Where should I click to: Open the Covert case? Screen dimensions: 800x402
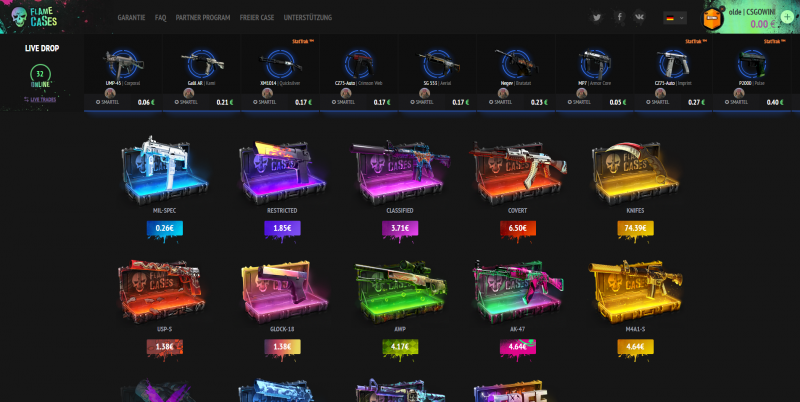point(517,172)
